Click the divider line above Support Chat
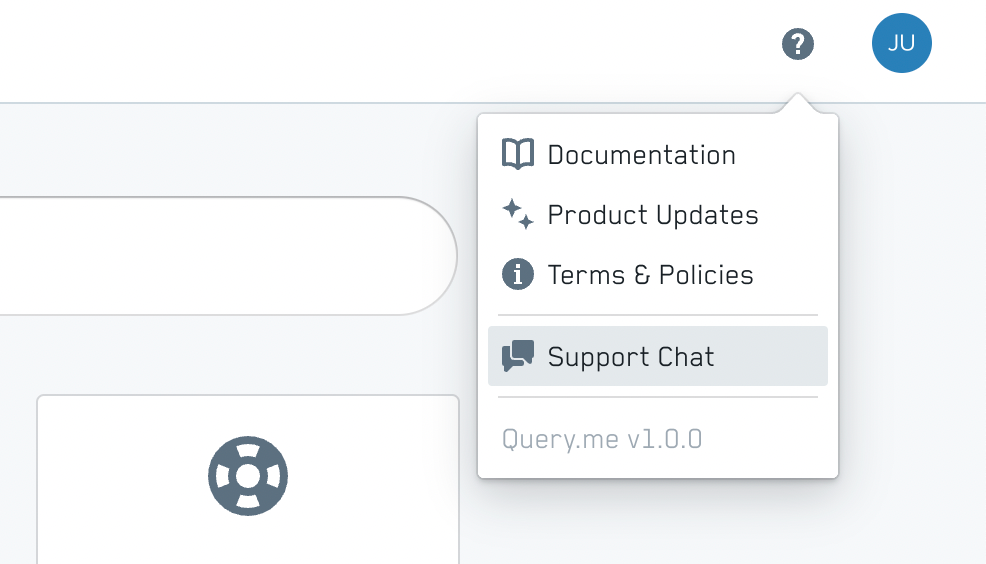This screenshot has width=986, height=564. pyautogui.click(x=658, y=314)
